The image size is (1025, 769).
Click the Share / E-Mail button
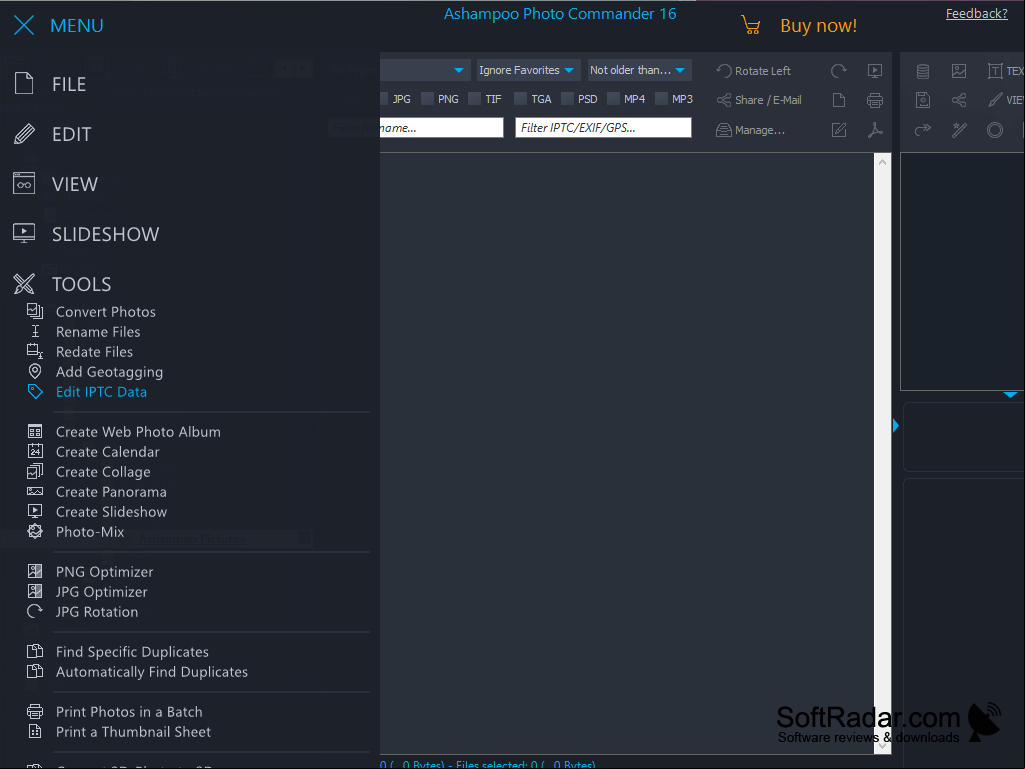pyautogui.click(x=759, y=100)
